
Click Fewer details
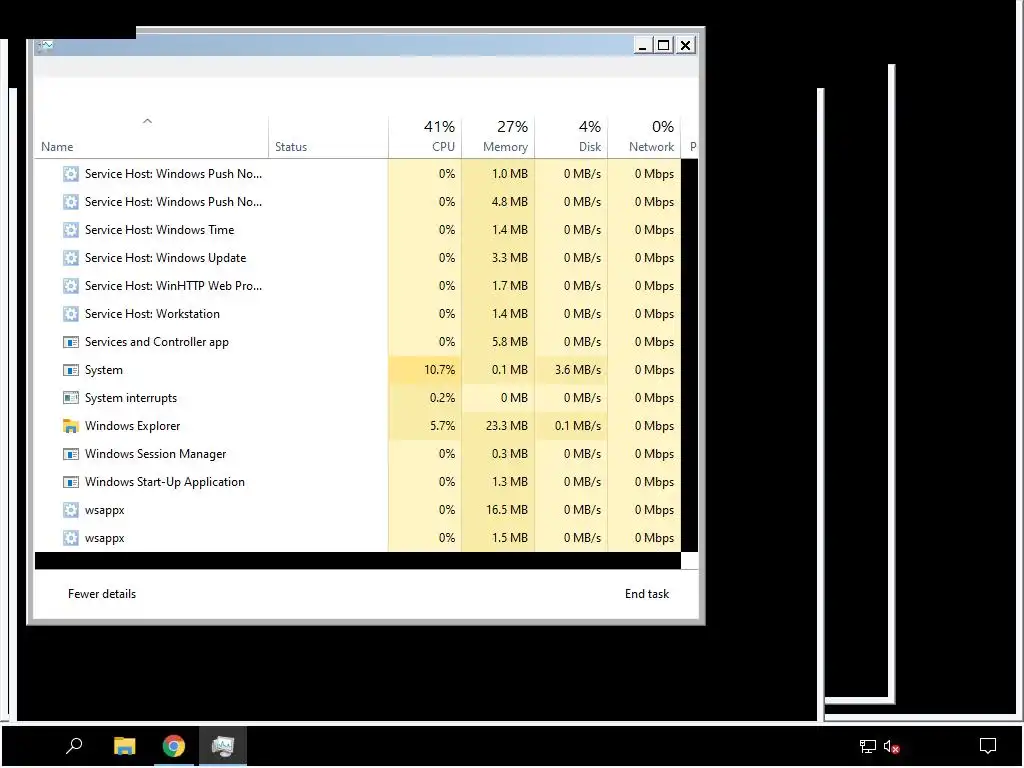[x=102, y=594]
